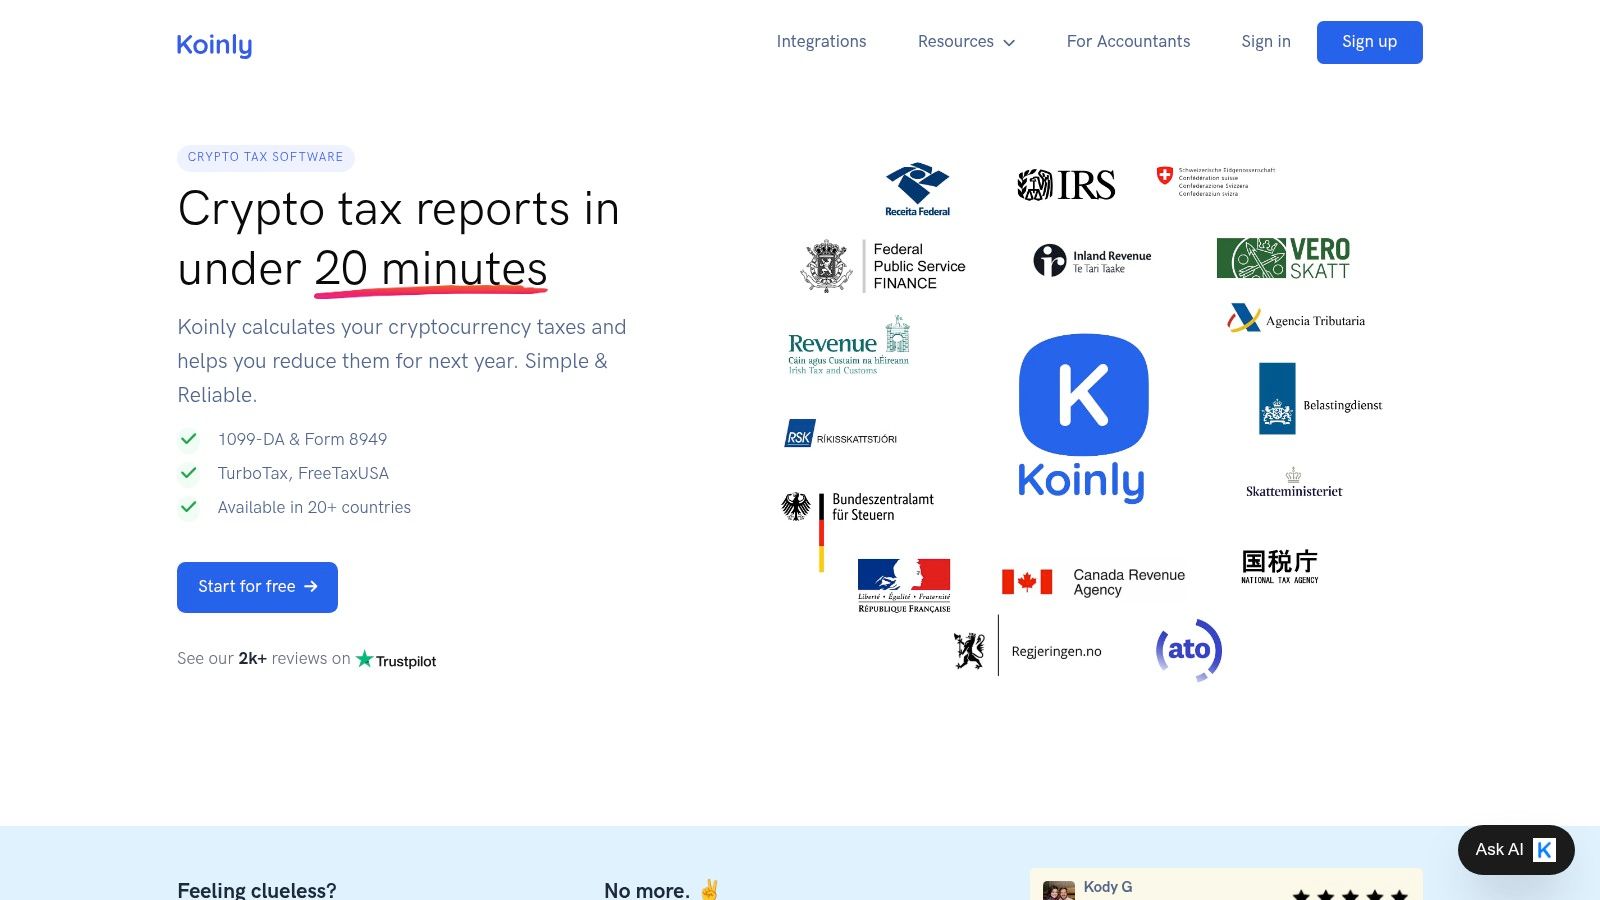Image resolution: width=1600 pixels, height=900 pixels.
Task: Open the Ask AI chat widget
Action: (x=1516, y=850)
